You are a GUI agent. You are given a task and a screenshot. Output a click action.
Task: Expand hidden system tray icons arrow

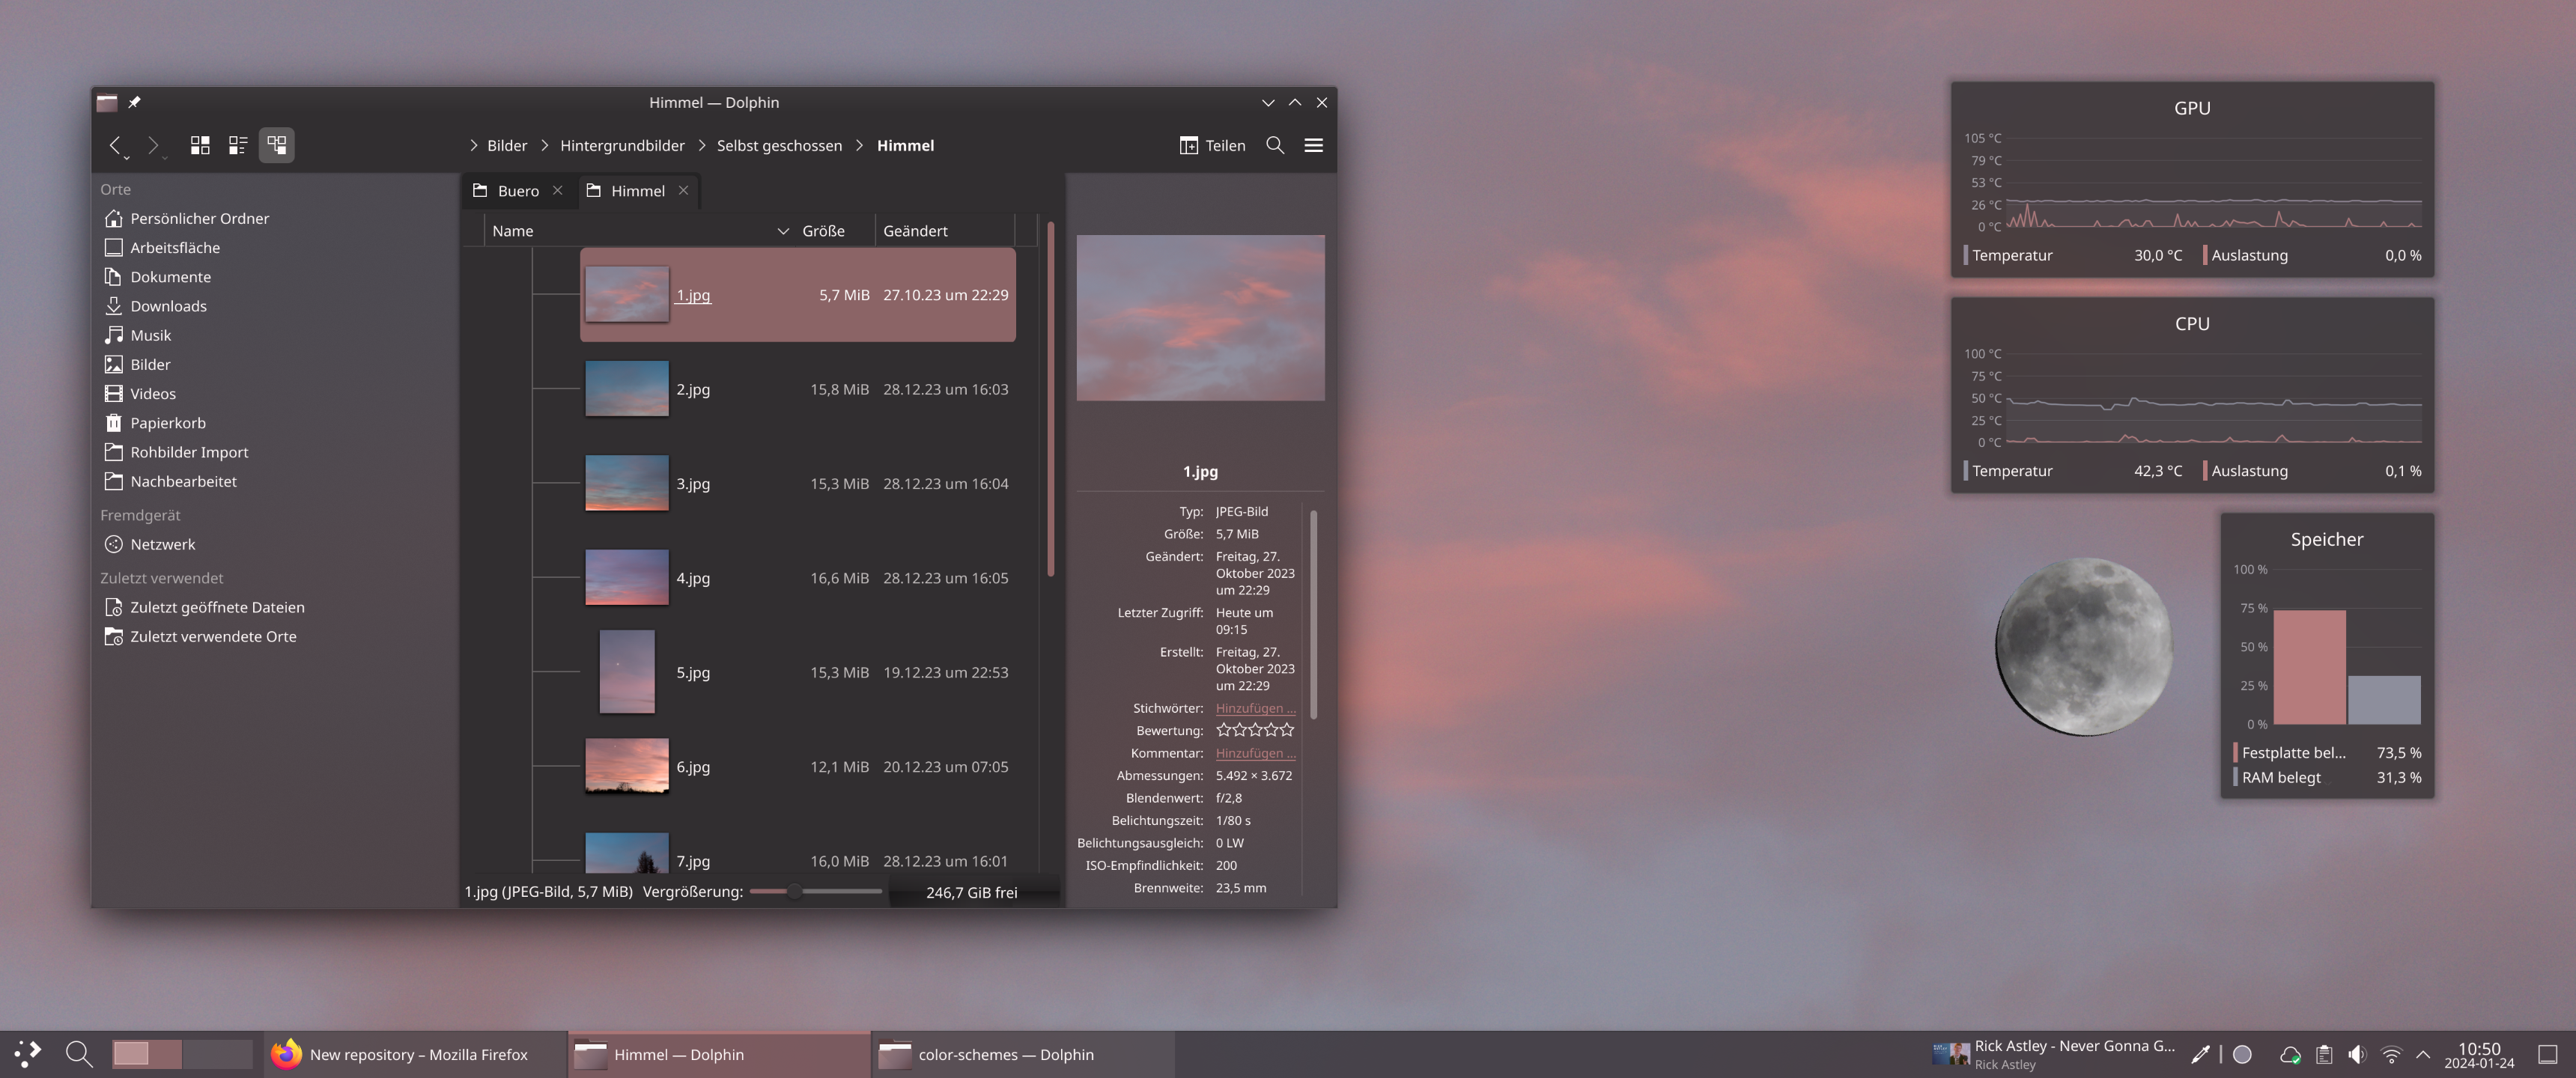2422,1054
